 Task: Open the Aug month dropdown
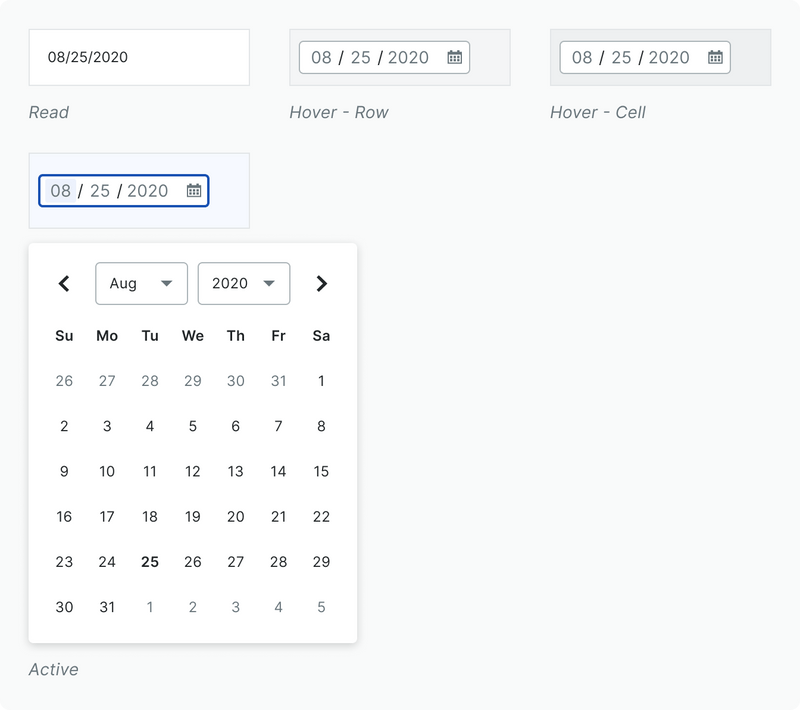141,283
